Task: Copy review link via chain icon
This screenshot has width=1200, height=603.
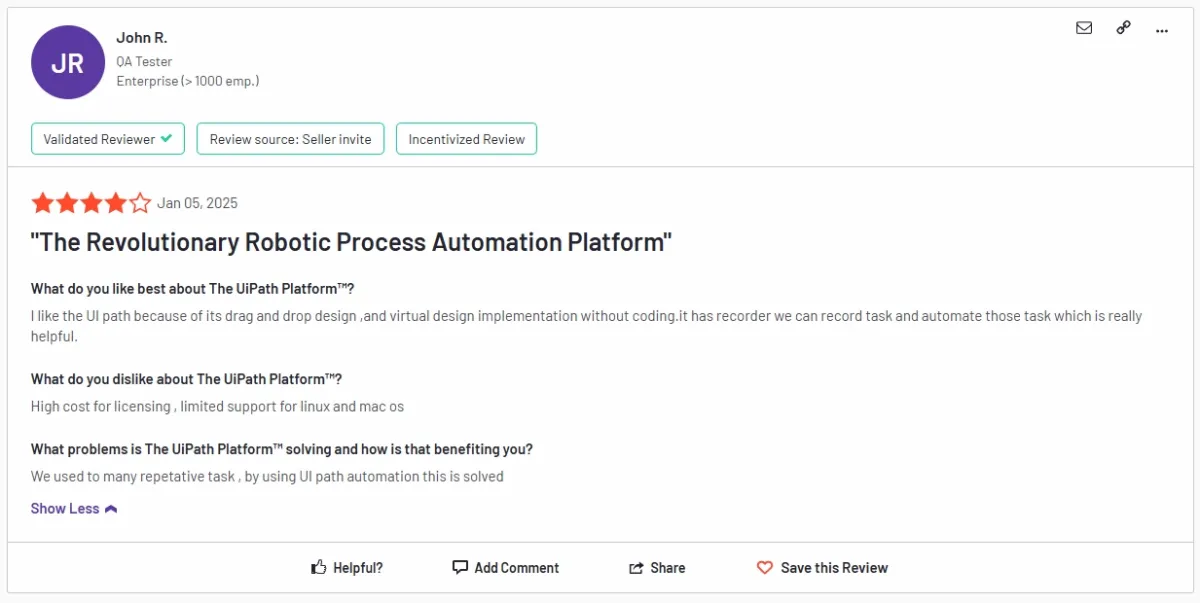Action: pos(1123,28)
